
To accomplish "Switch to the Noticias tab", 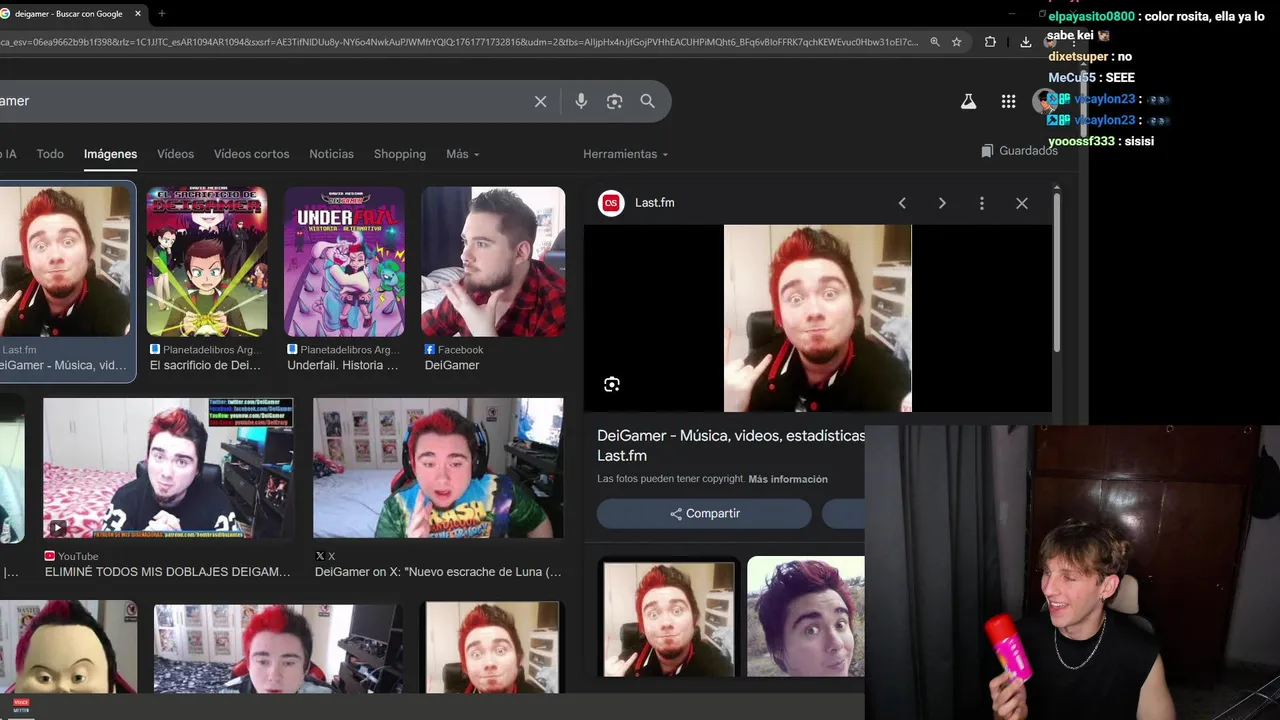I will point(331,154).
